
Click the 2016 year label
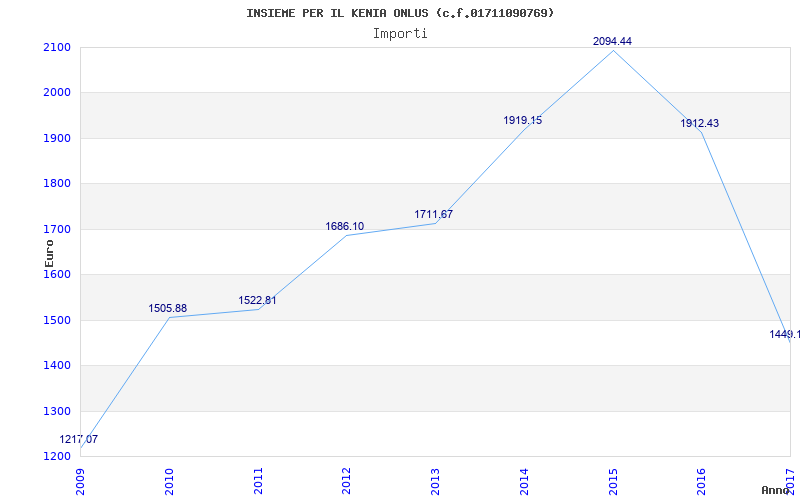702,481
